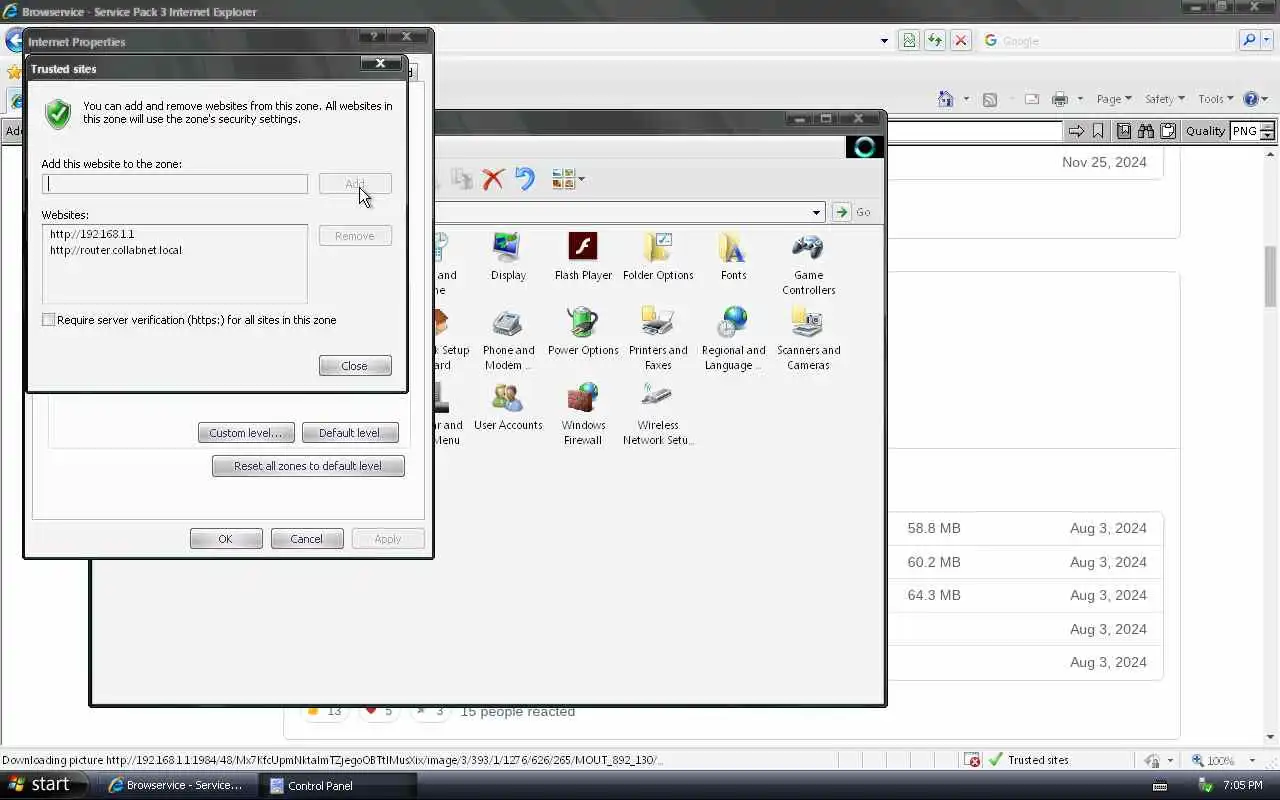This screenshot has width=1280, height=800.
Task: Open User Accounts in Control Panel
Action: [x=508, y=407]
